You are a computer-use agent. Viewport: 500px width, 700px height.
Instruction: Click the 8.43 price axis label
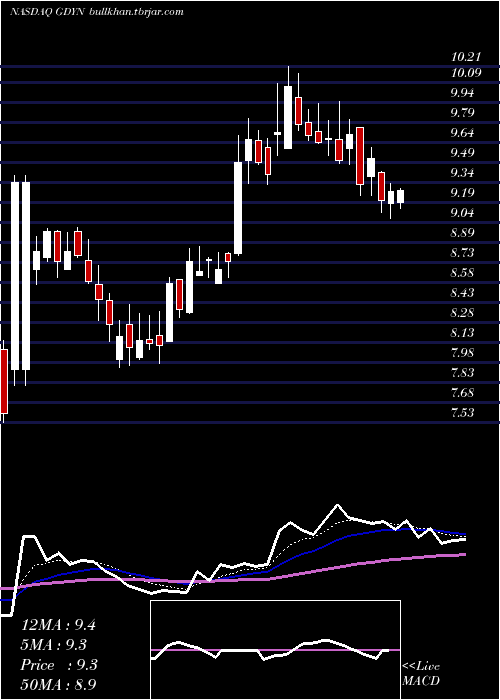pyautogui.click(x=462, y=293)
